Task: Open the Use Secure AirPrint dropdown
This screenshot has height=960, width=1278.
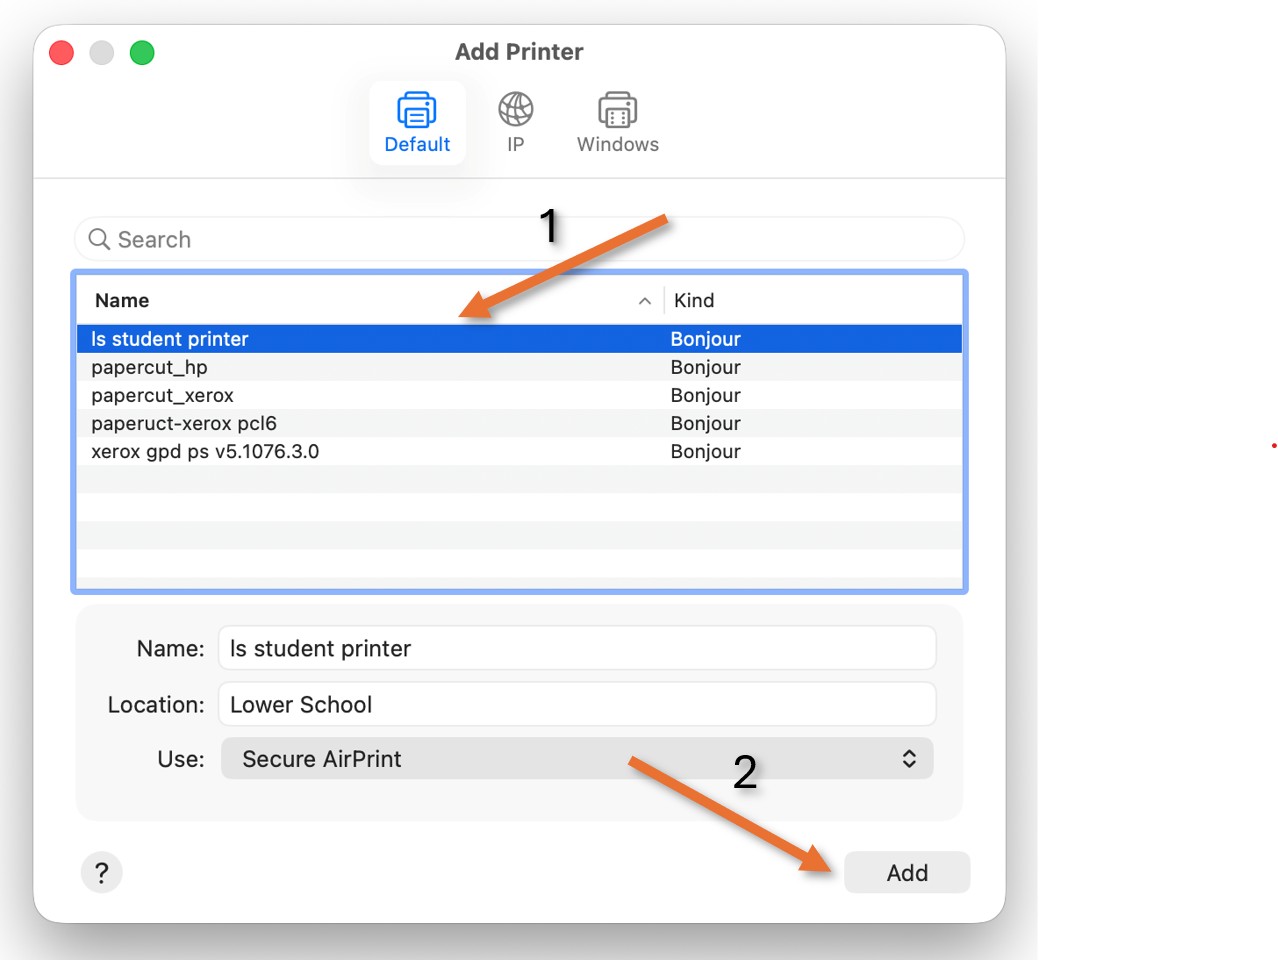Action: click(577, 758)
